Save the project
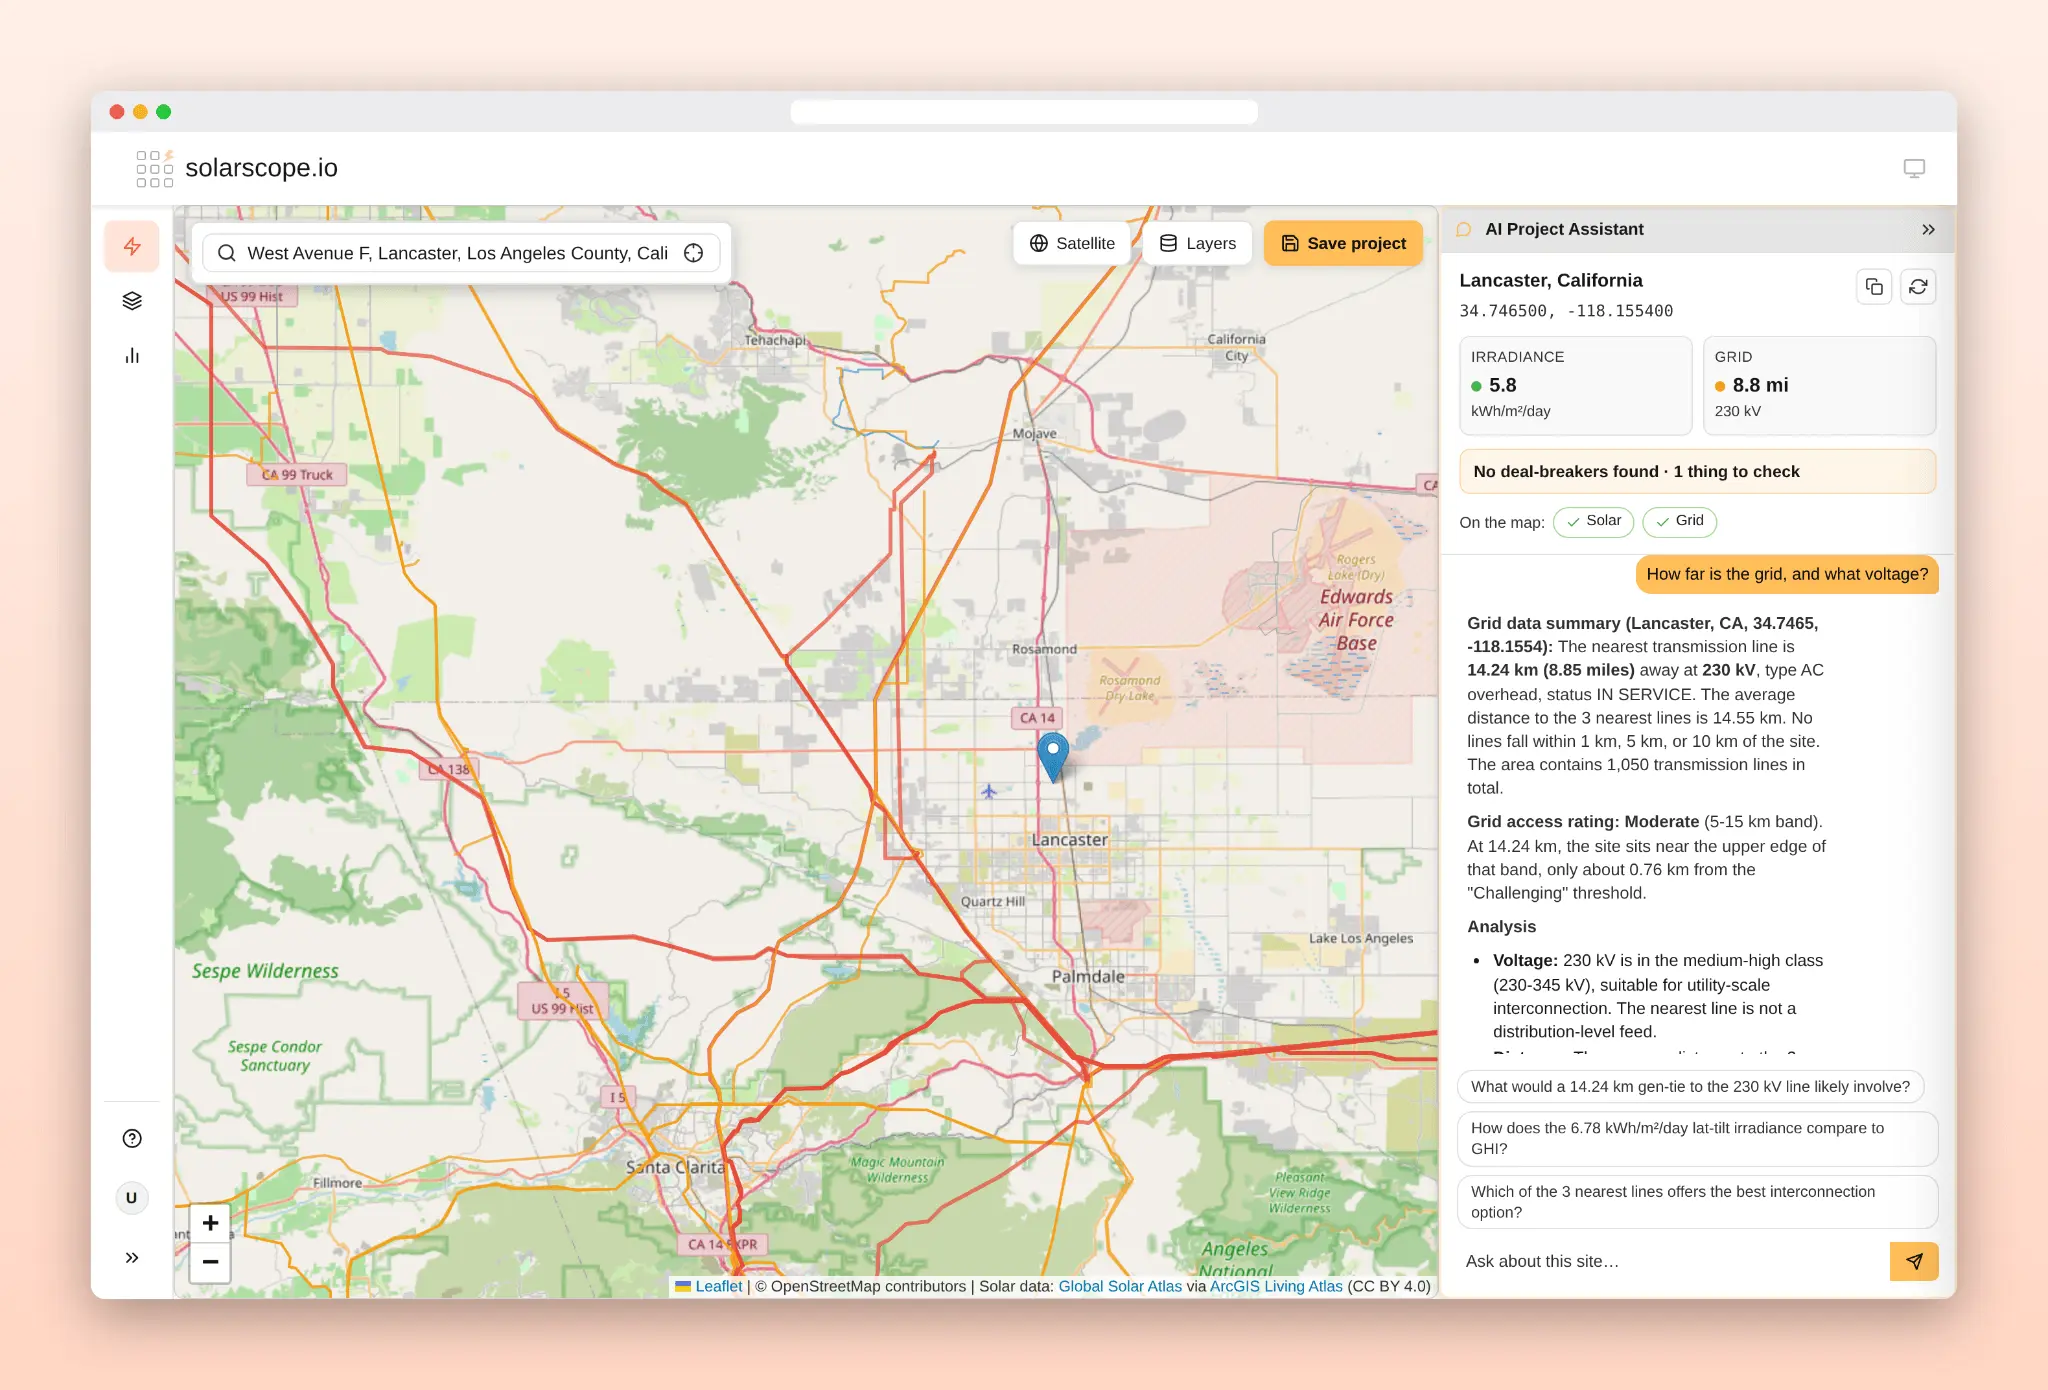 click(x=1343, y=243)
